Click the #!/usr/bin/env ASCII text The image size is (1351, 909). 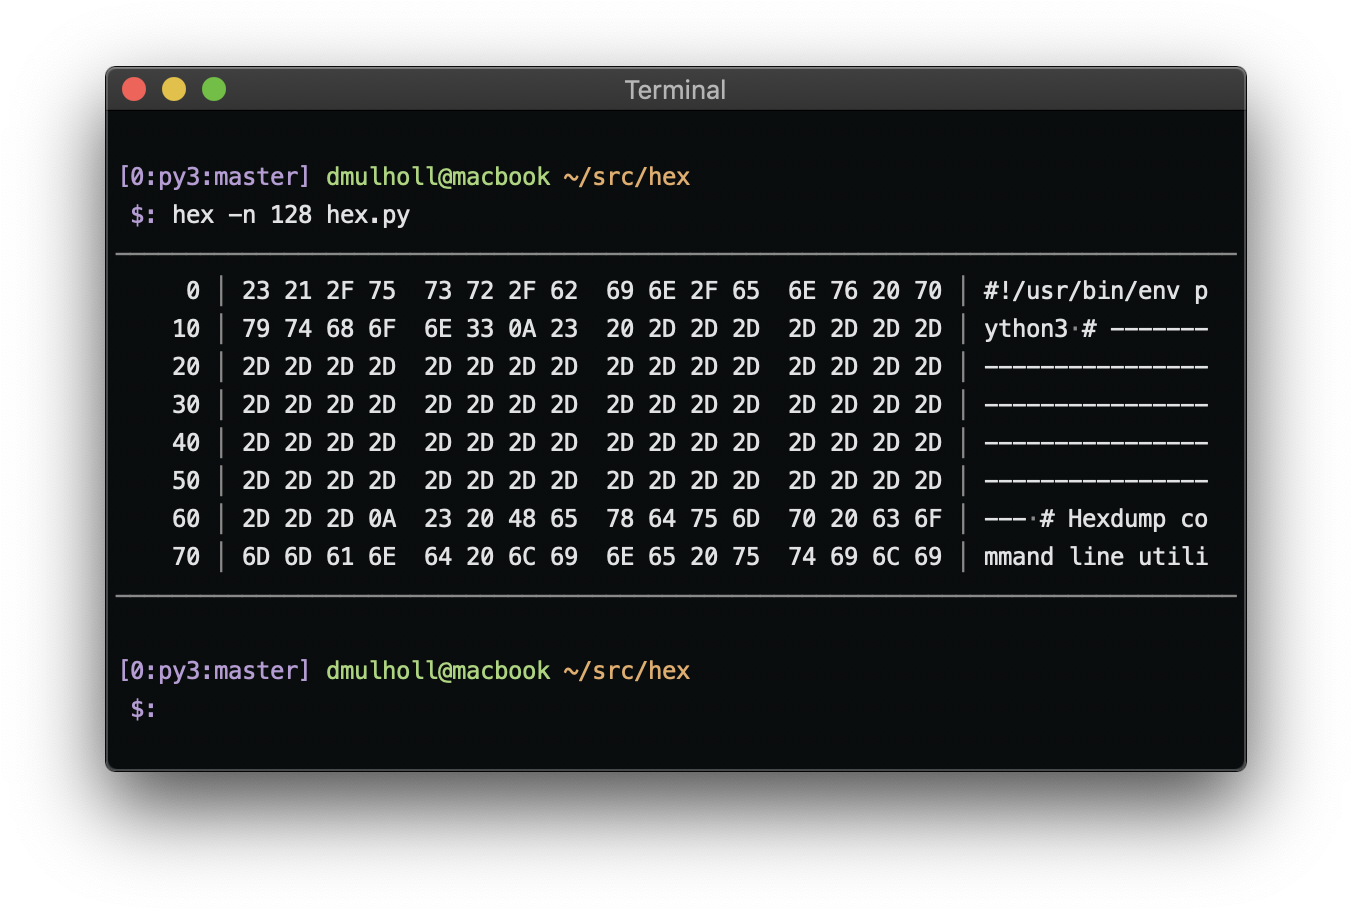1081,291
